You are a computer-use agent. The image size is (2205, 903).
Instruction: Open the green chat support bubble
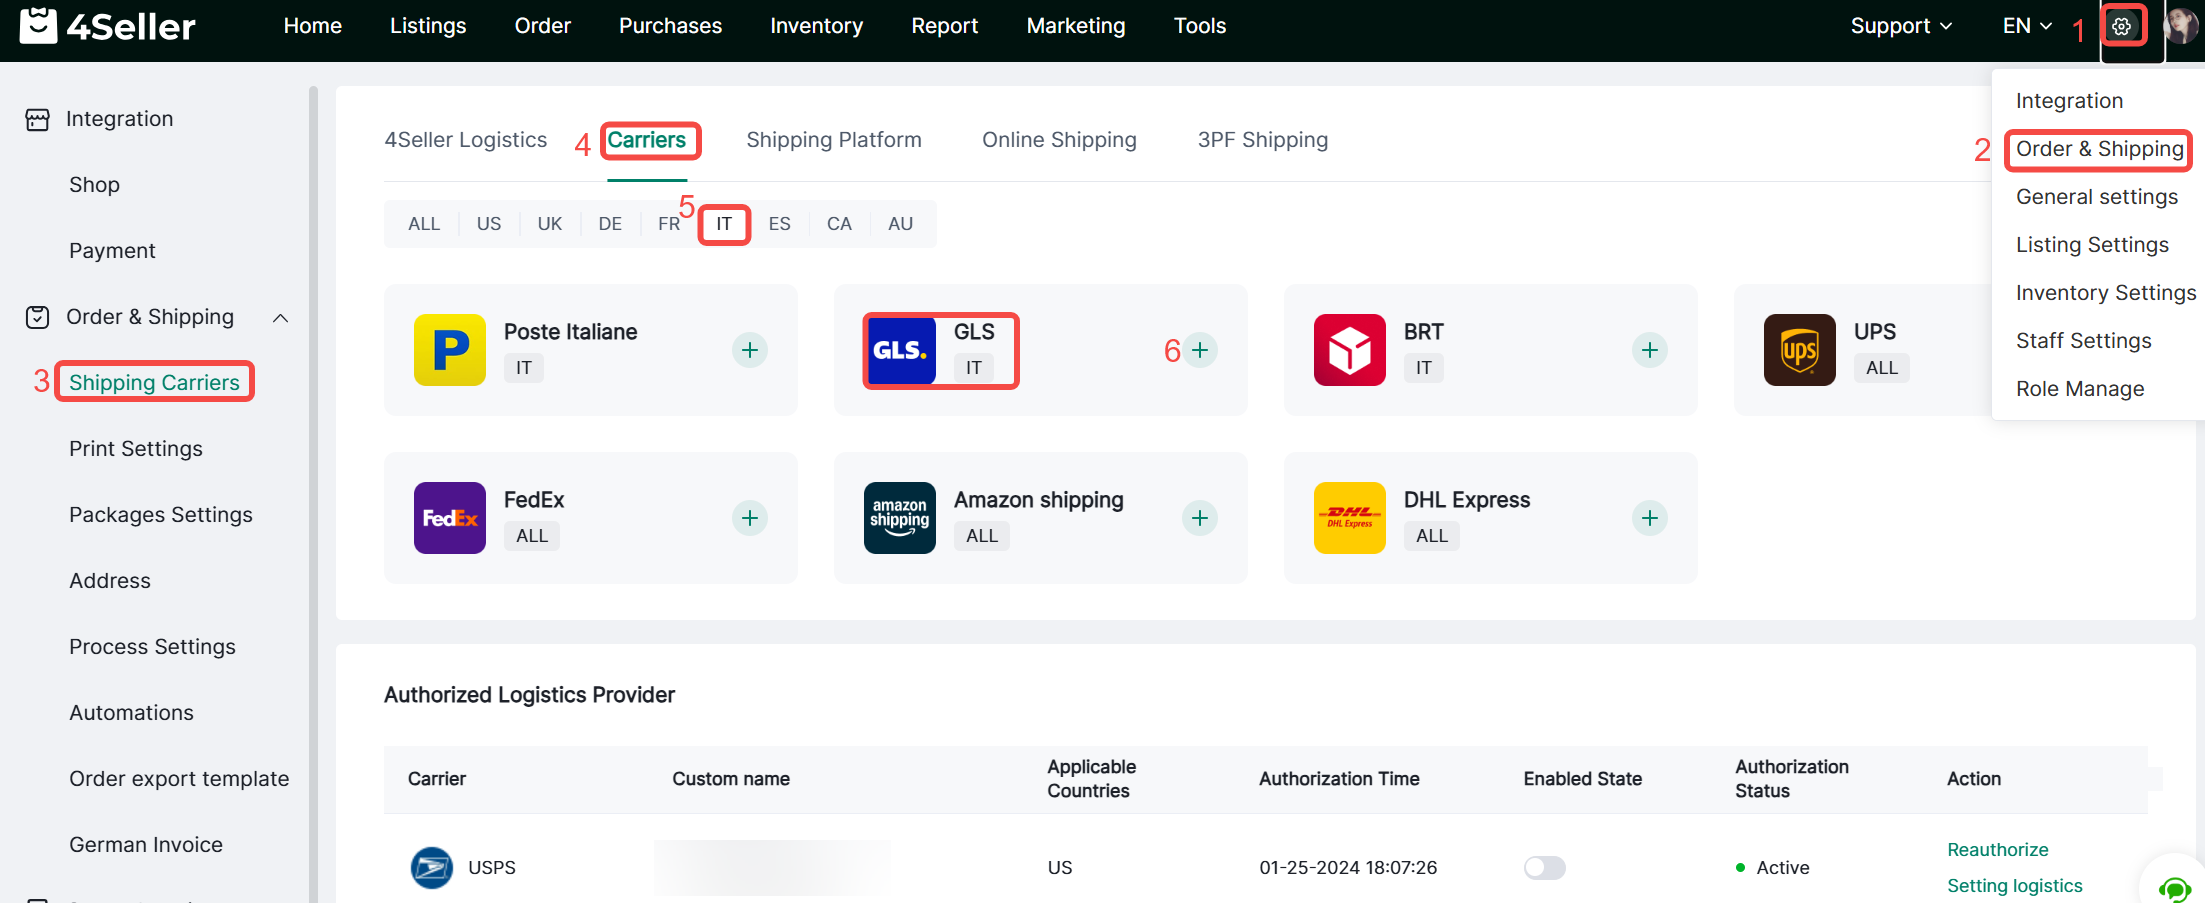[2174, 887]
